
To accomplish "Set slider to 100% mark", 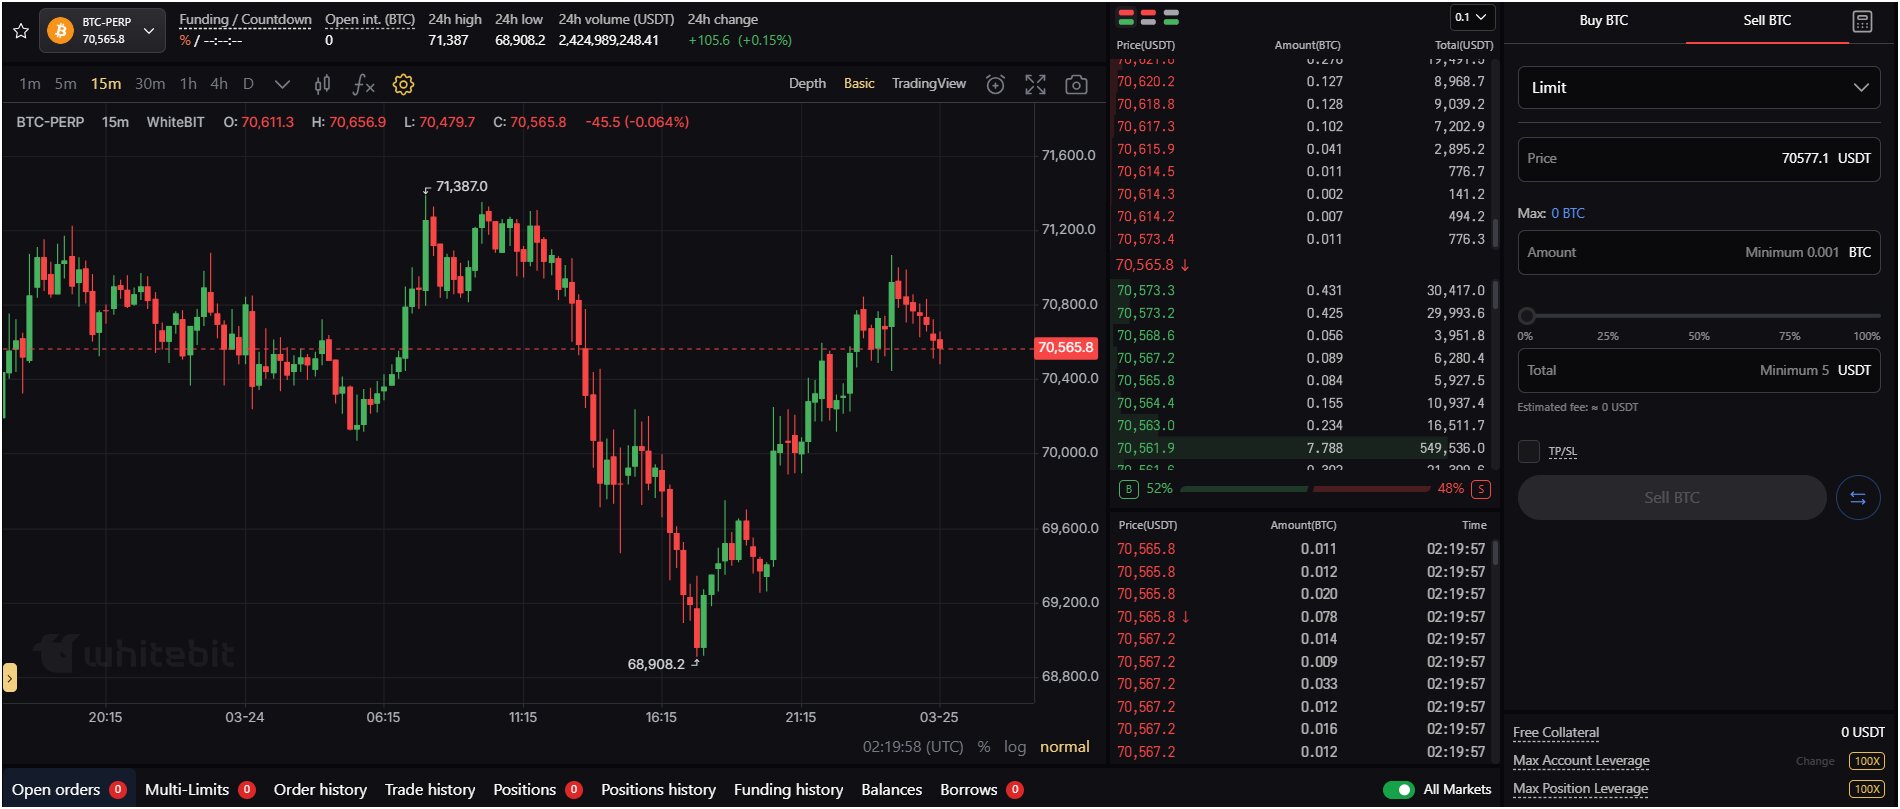I will pyautogui.click(x=1866, y=336).
